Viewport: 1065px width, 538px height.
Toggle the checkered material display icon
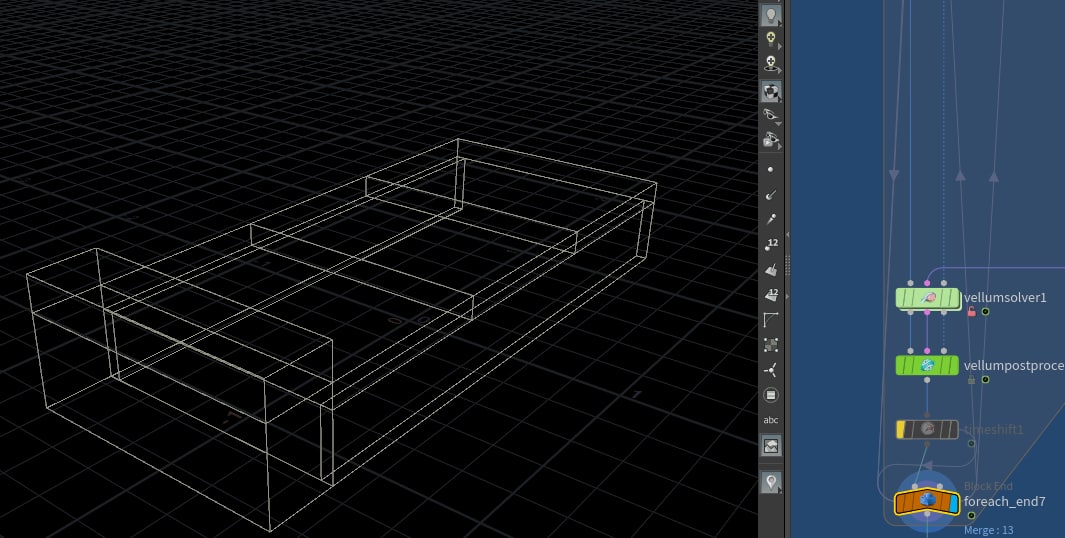pyautogui.click(x=771, y=90)
